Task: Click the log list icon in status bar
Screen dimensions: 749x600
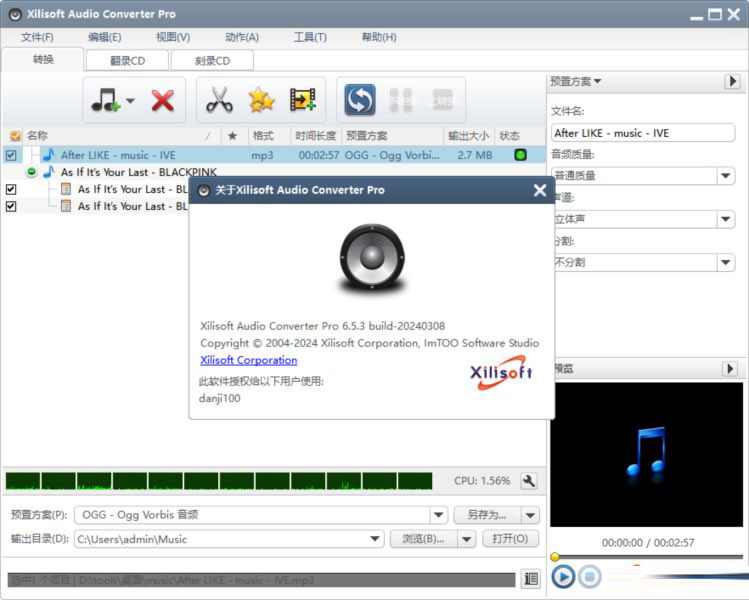Action: [531, 579]
